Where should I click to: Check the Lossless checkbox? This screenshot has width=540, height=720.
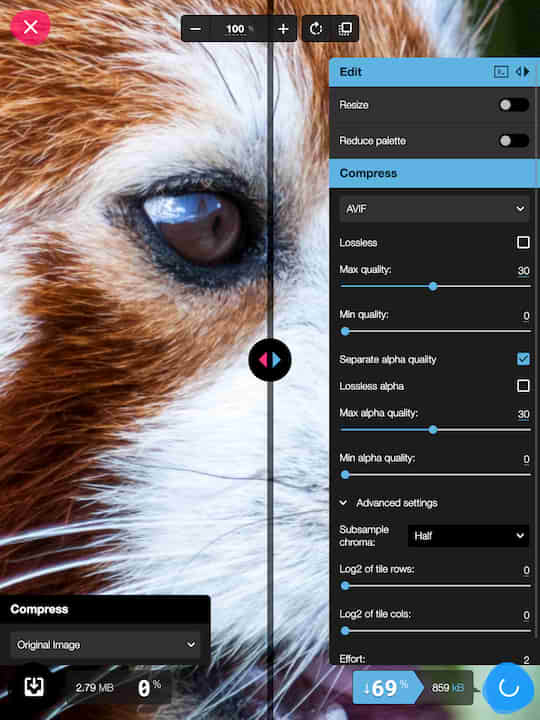coord(523,242)
